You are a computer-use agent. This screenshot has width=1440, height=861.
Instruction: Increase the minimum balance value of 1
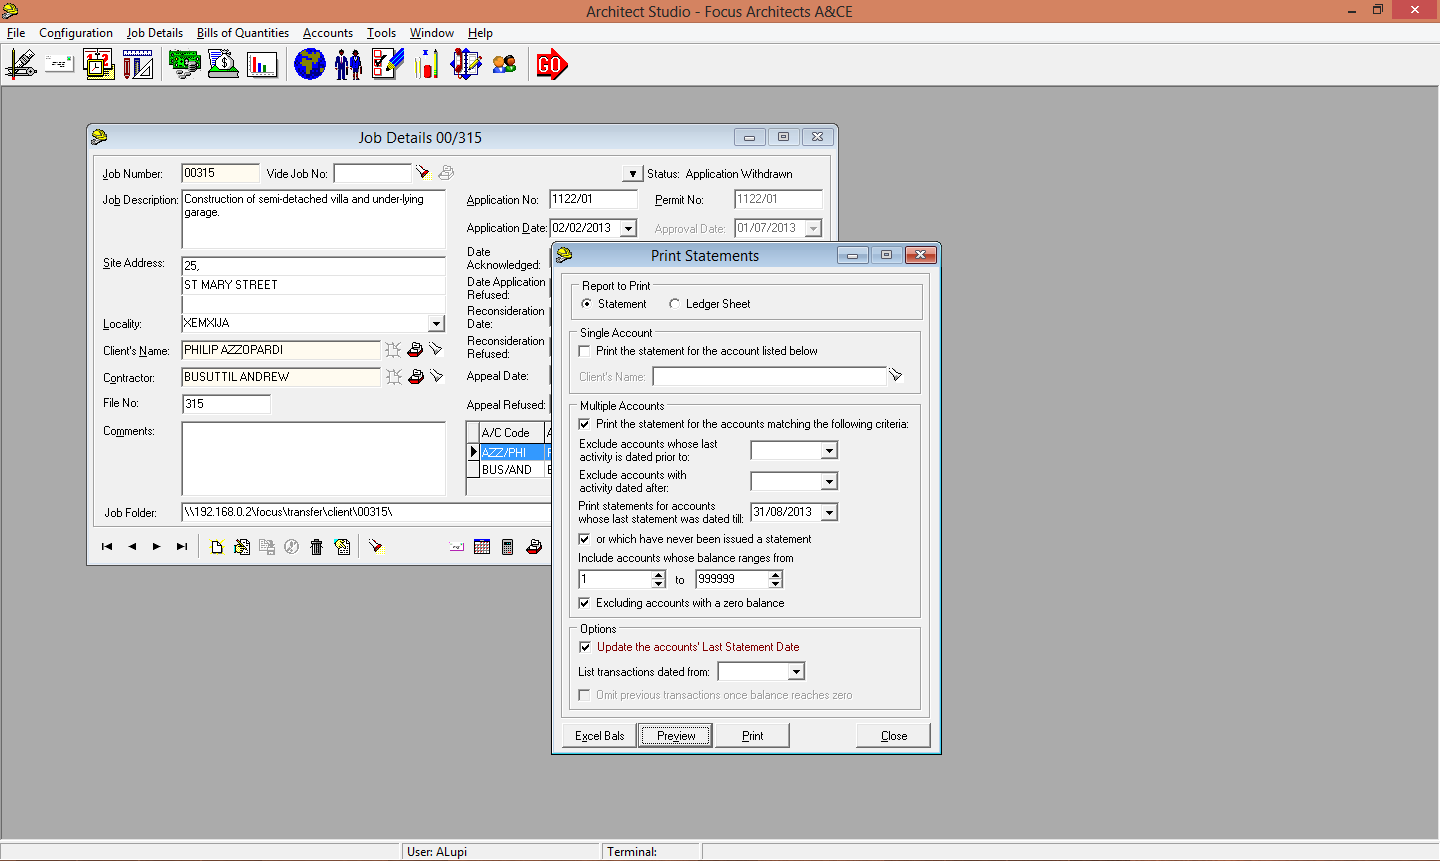pos(658,575)
